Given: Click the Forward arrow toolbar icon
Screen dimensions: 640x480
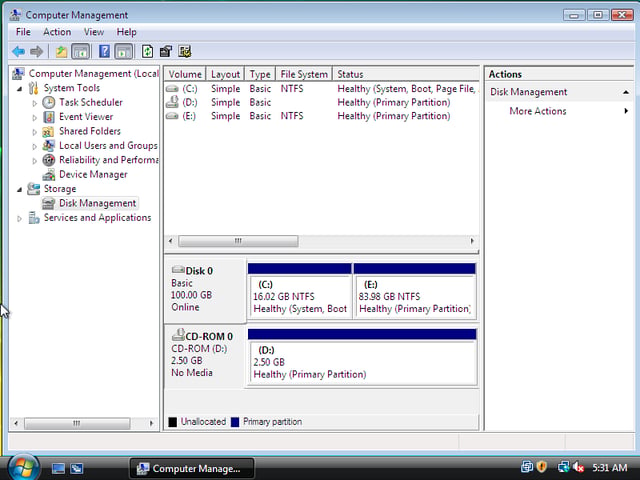Looking at the screenshot, I should click(x=37, y=52).
